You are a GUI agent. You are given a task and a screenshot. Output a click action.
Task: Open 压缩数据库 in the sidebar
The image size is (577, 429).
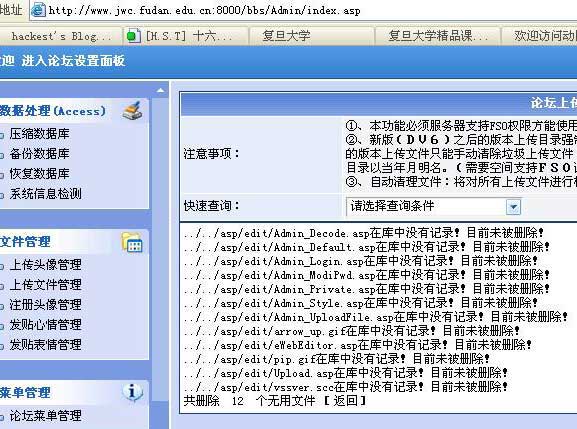point(39,134)
